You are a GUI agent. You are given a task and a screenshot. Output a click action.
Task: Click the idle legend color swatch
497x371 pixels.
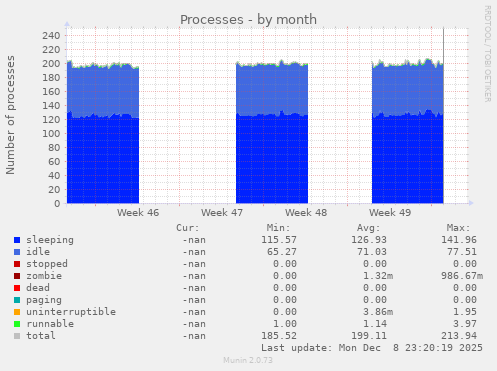click(x=17, y=252)
